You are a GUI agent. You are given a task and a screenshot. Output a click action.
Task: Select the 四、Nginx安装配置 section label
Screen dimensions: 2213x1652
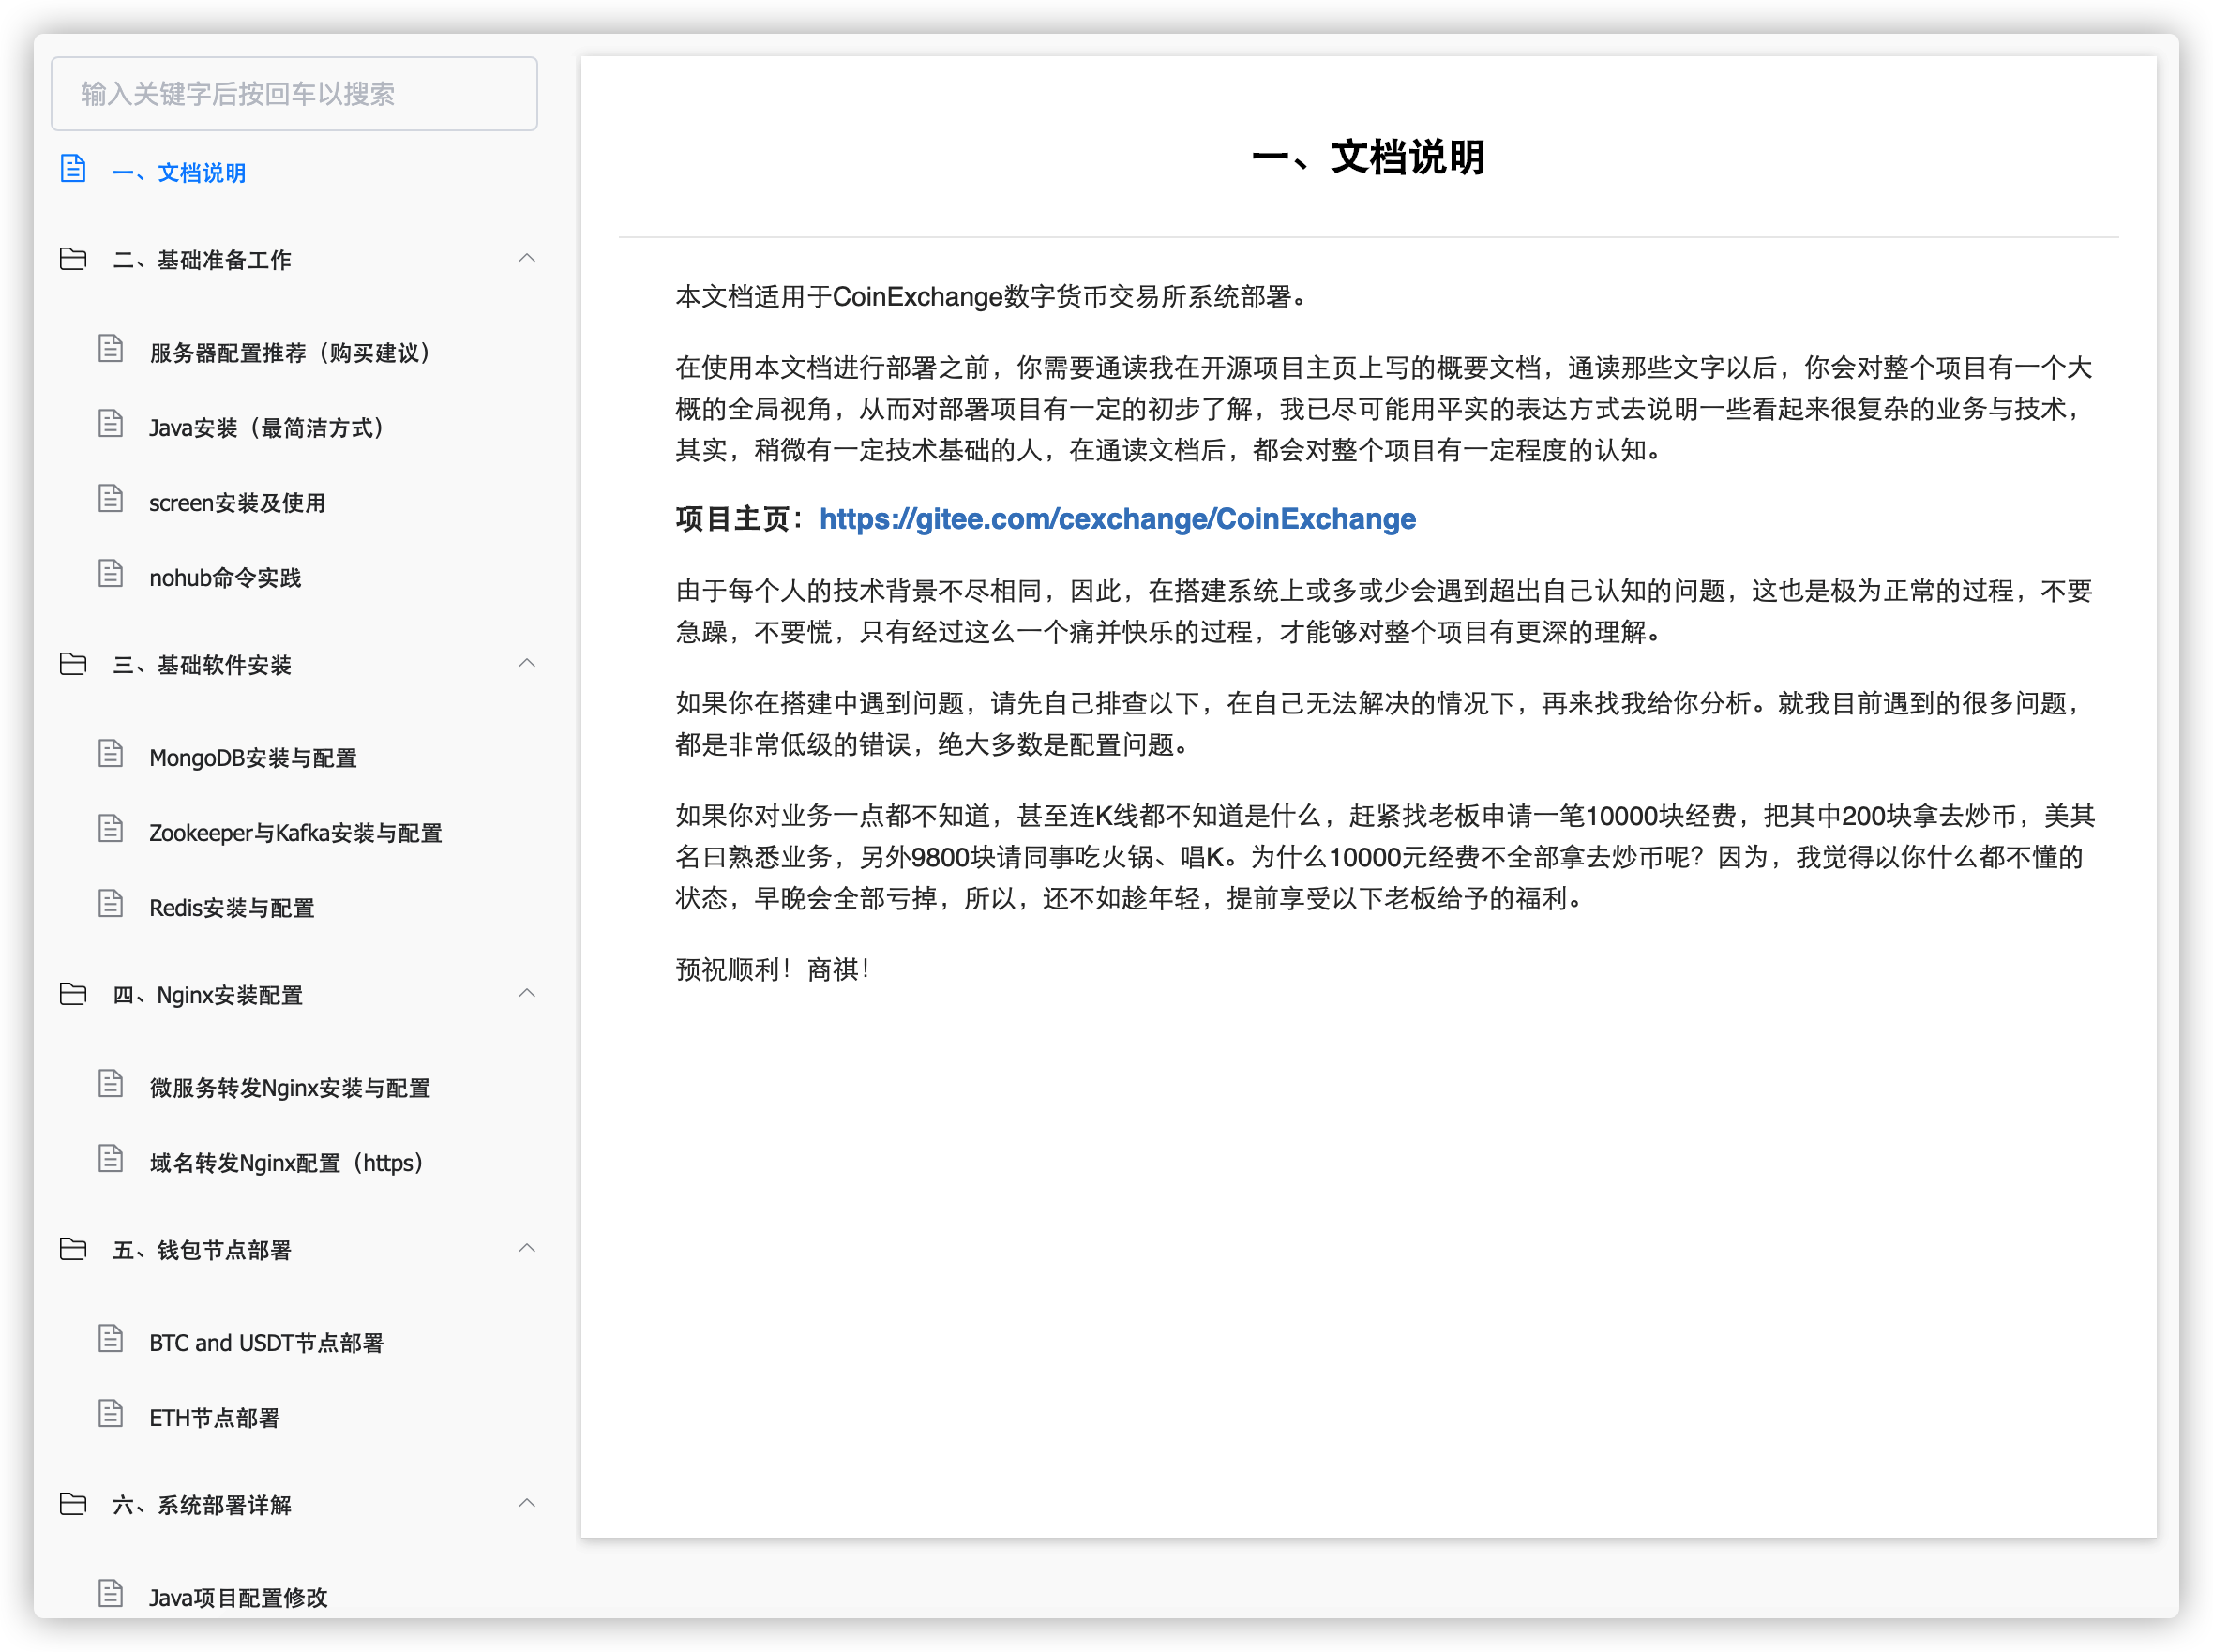(208, 995)
